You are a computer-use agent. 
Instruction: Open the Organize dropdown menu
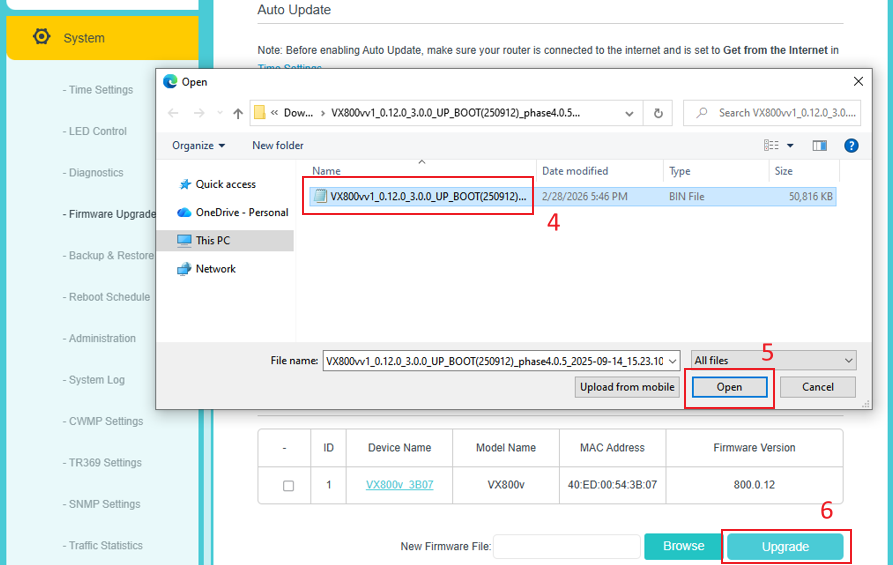(198, 146)
